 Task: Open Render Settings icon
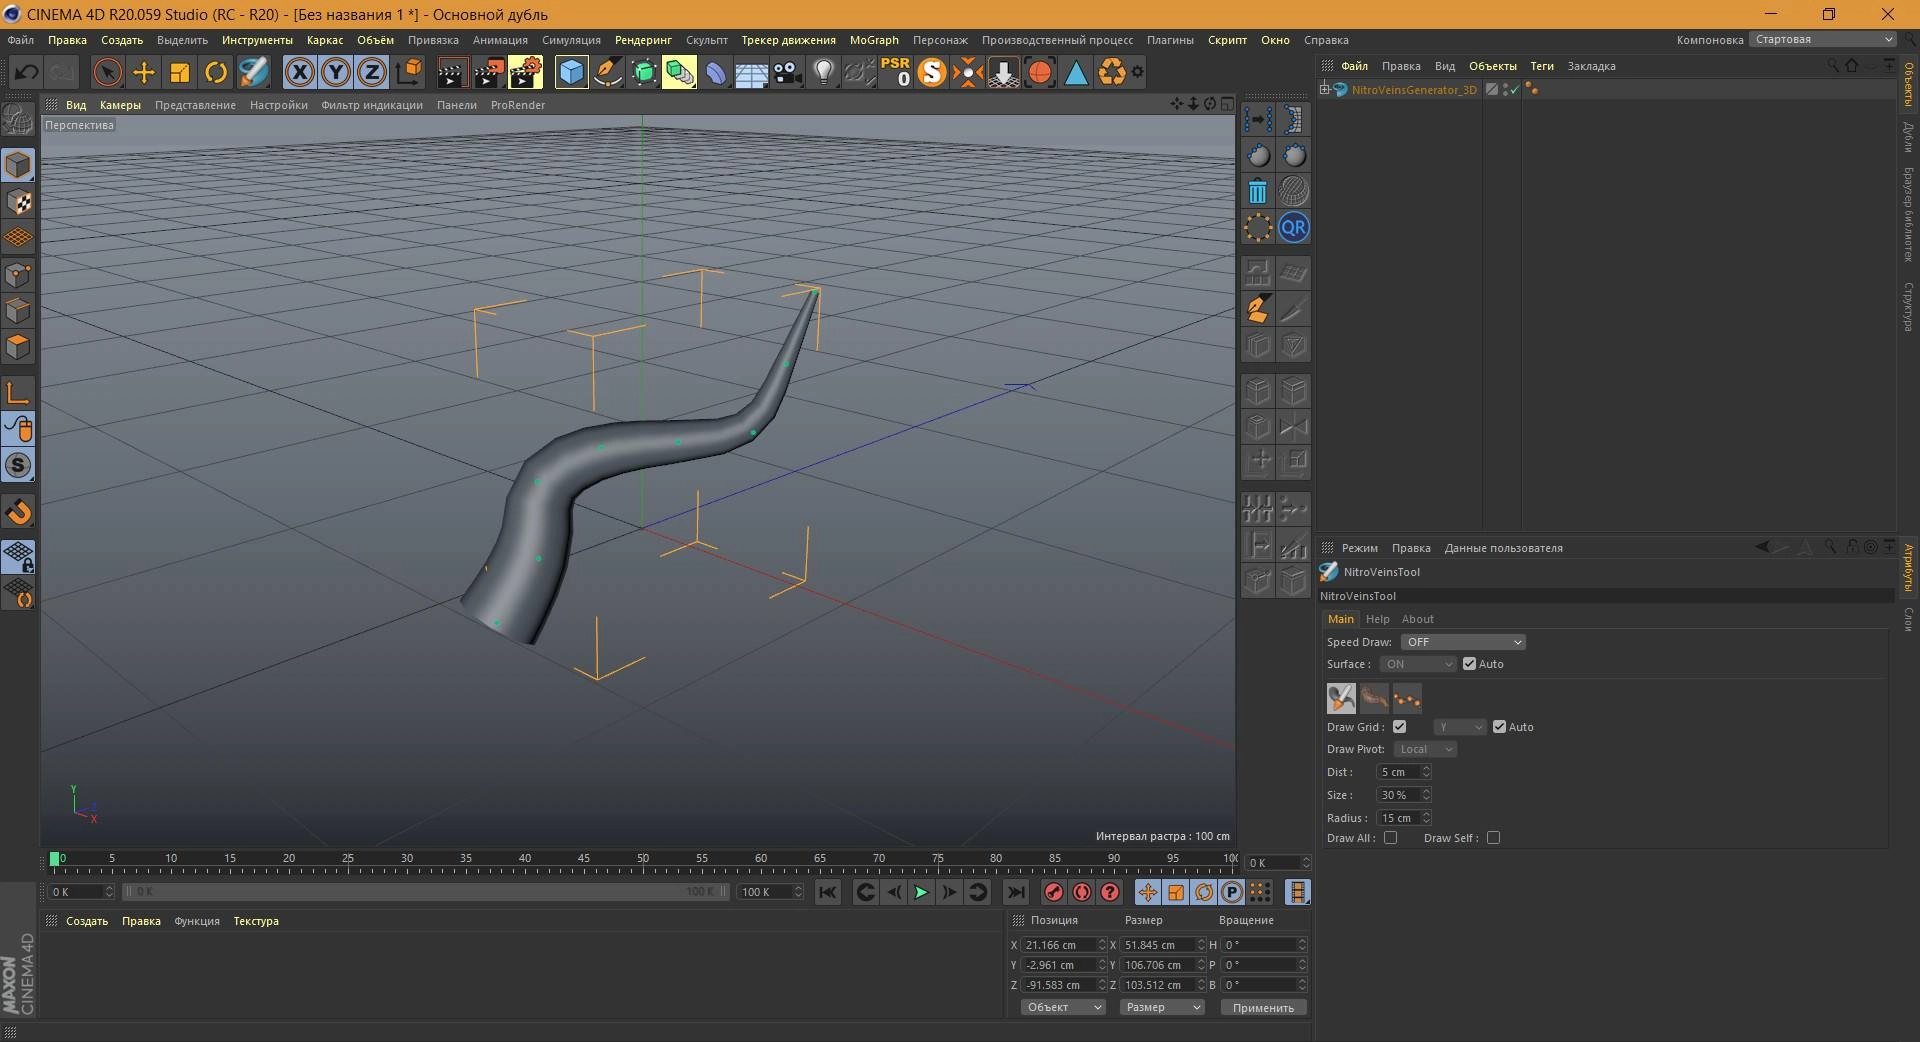pos(525,72)
